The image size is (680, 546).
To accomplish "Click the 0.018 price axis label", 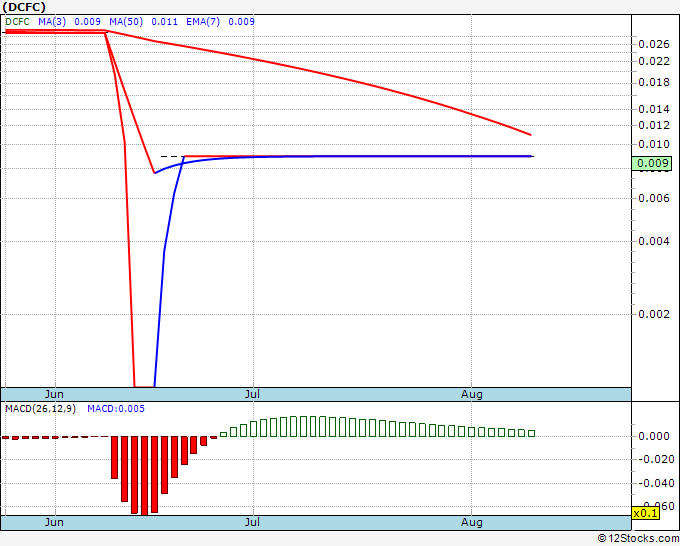I will coord(654,82).
